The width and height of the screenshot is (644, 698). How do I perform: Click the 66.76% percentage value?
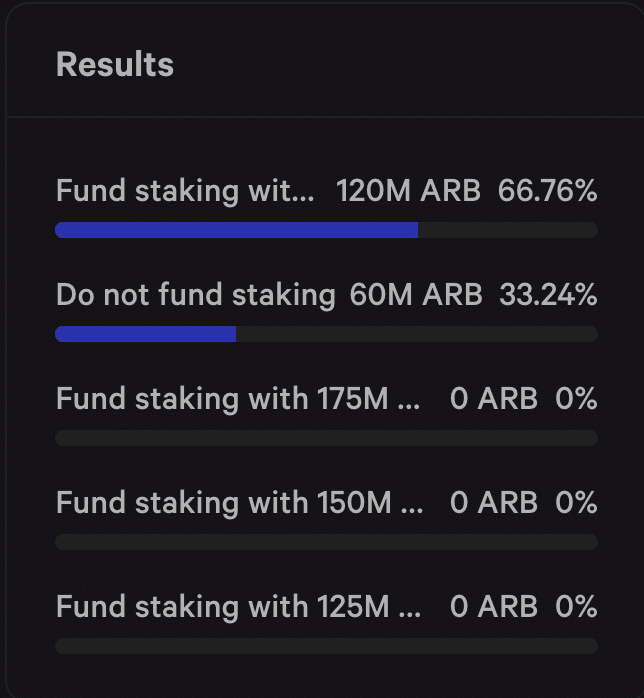click(547, 191)
